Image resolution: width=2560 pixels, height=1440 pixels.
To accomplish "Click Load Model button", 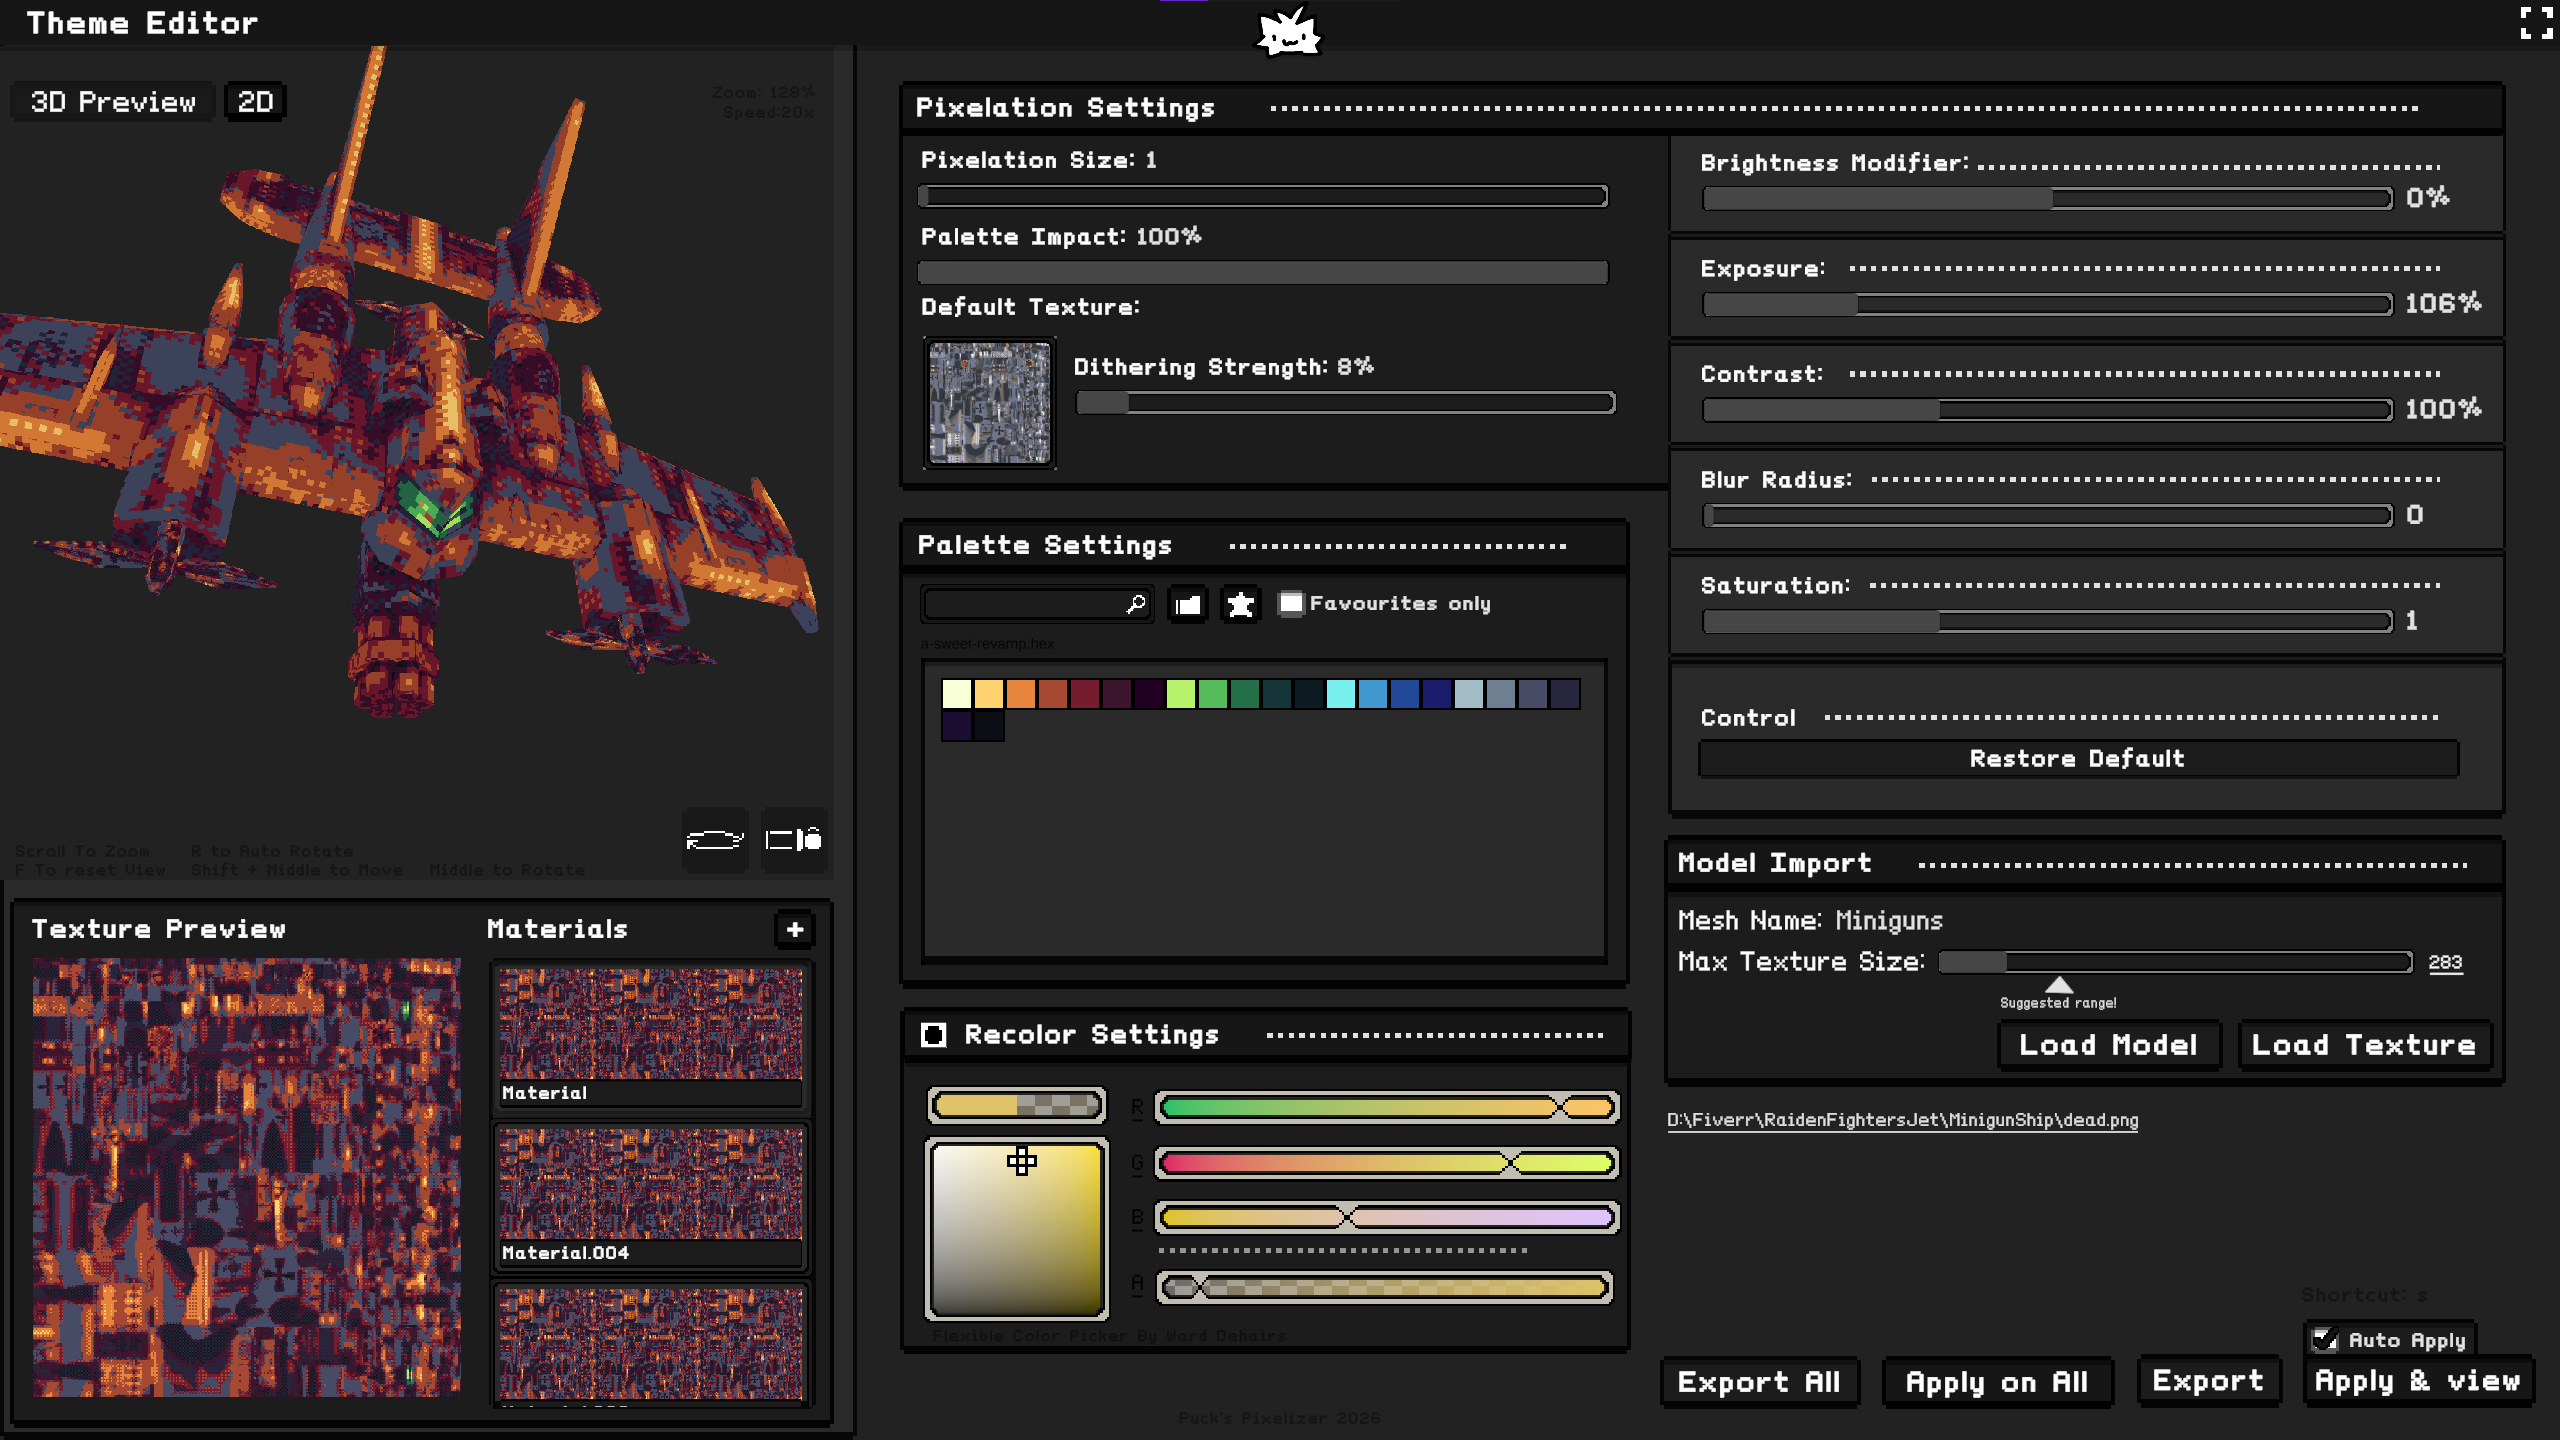I will [2108, 1045].
